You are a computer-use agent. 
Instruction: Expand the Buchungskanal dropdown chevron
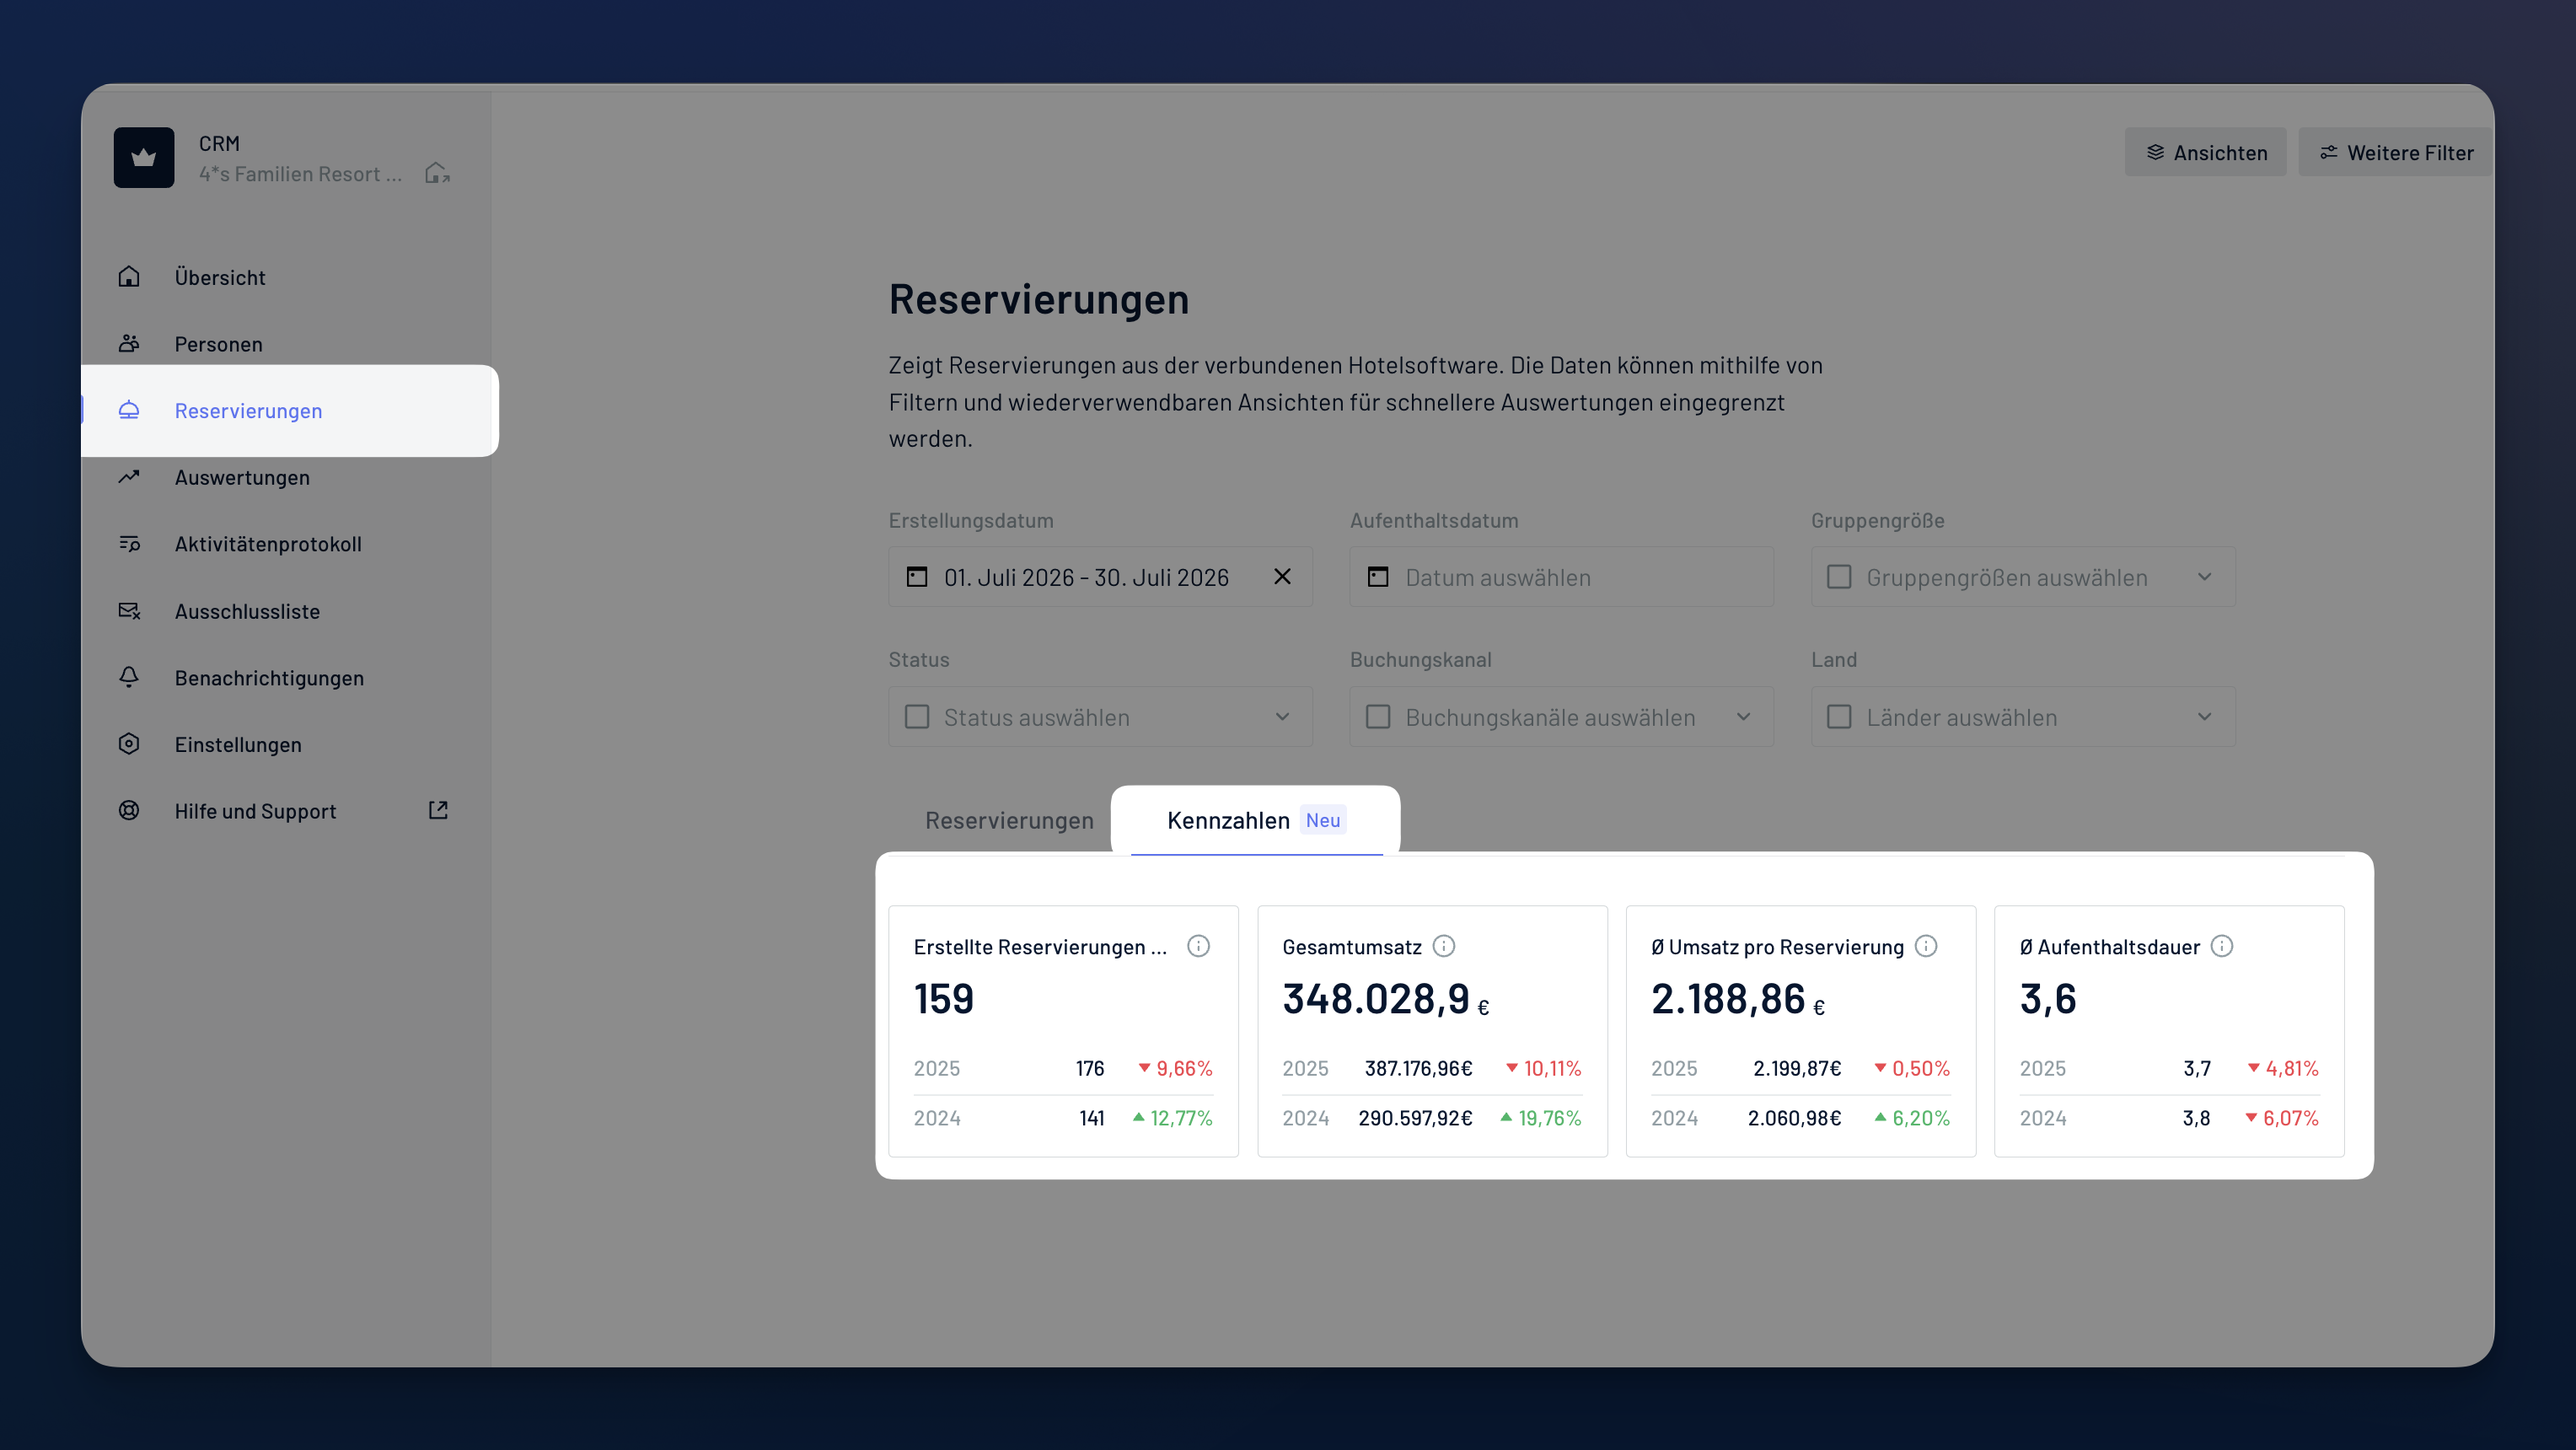point(1744,717)
